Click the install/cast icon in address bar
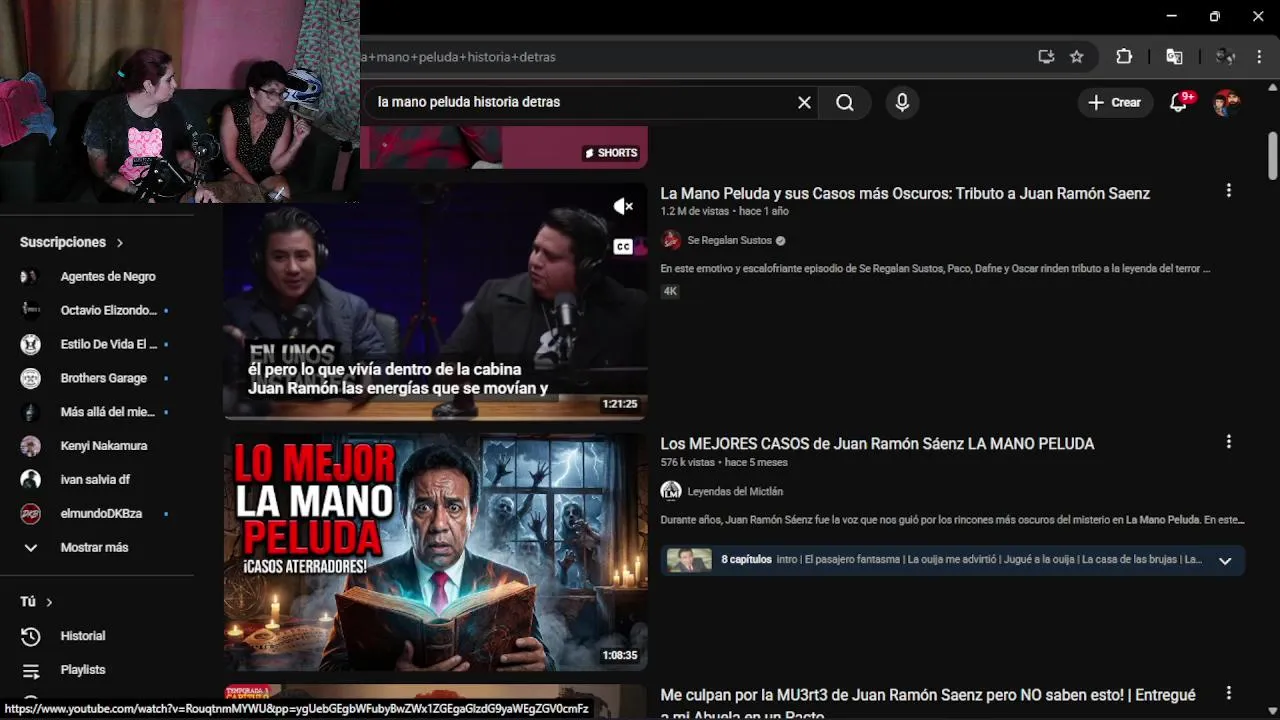This screenshot has height=720, width=1280. (x=1046, y=57)
